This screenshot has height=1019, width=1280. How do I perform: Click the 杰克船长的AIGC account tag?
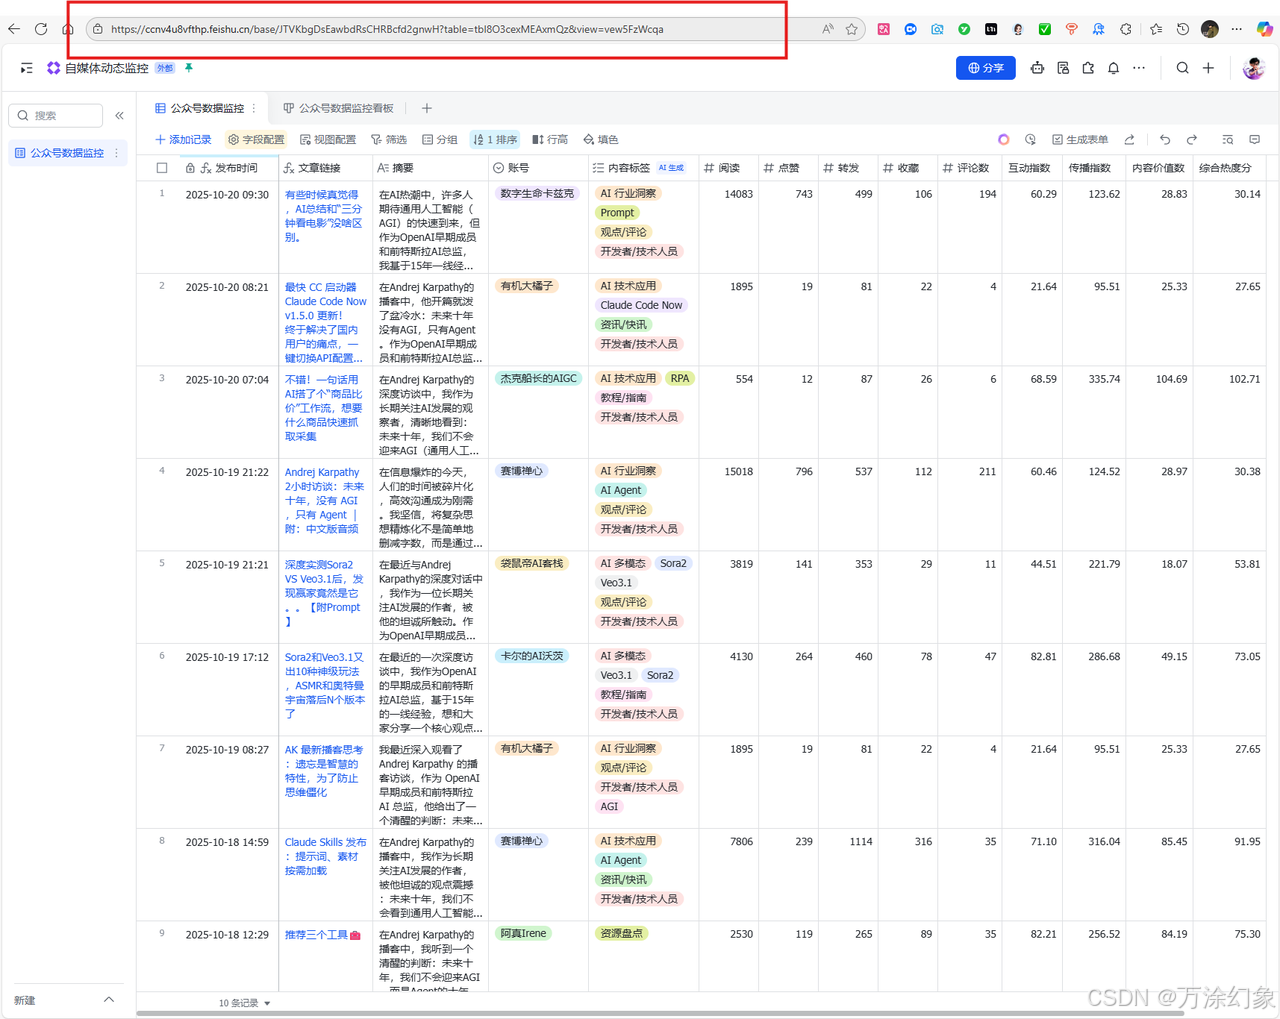click(x=539, y=378)
